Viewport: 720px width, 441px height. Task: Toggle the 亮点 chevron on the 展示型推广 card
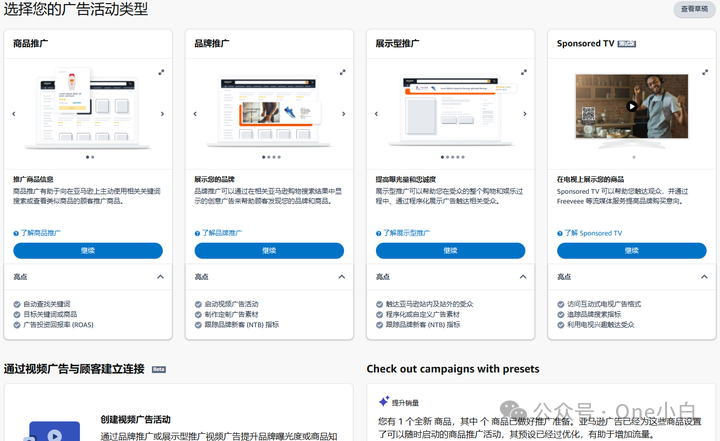tap(523, 277)
